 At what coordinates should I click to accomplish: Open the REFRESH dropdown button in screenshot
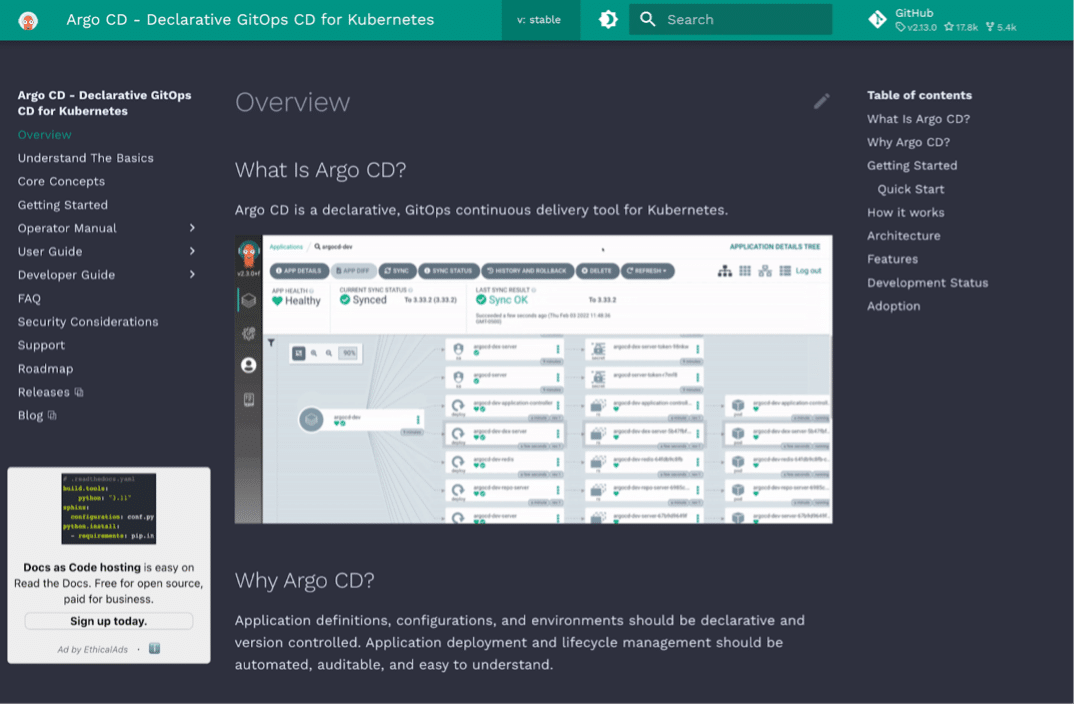(x=650, y=272)
